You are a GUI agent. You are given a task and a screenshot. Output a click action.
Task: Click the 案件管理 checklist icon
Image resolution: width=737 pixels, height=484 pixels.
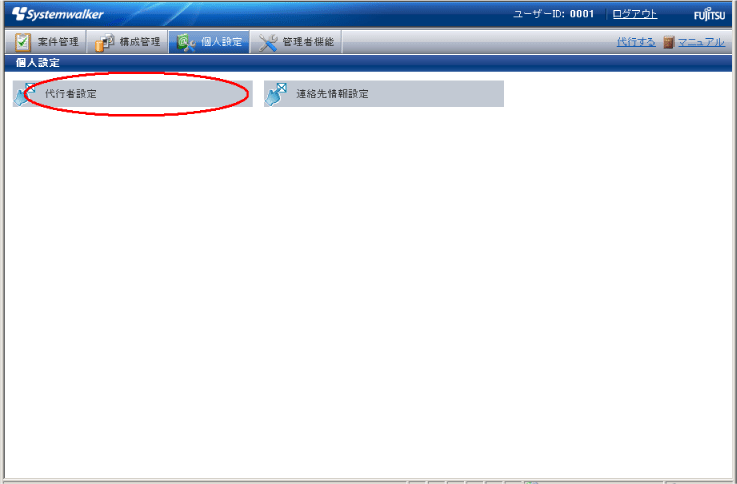pyautogui.click(x=22, y=42)
